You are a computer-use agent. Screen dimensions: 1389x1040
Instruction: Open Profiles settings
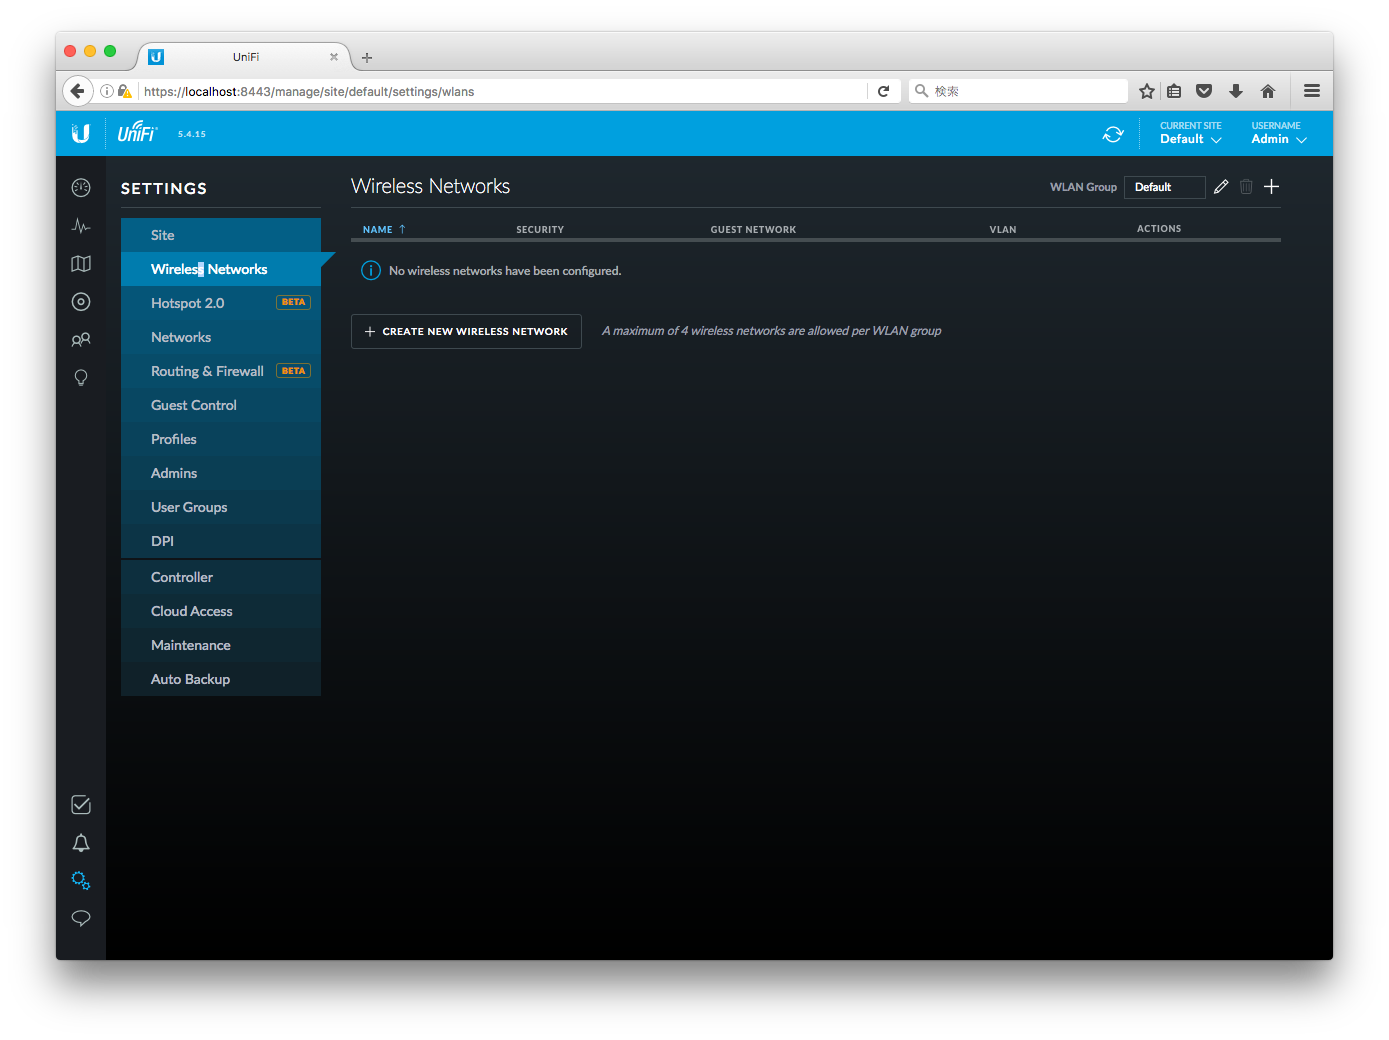[221, 439]
